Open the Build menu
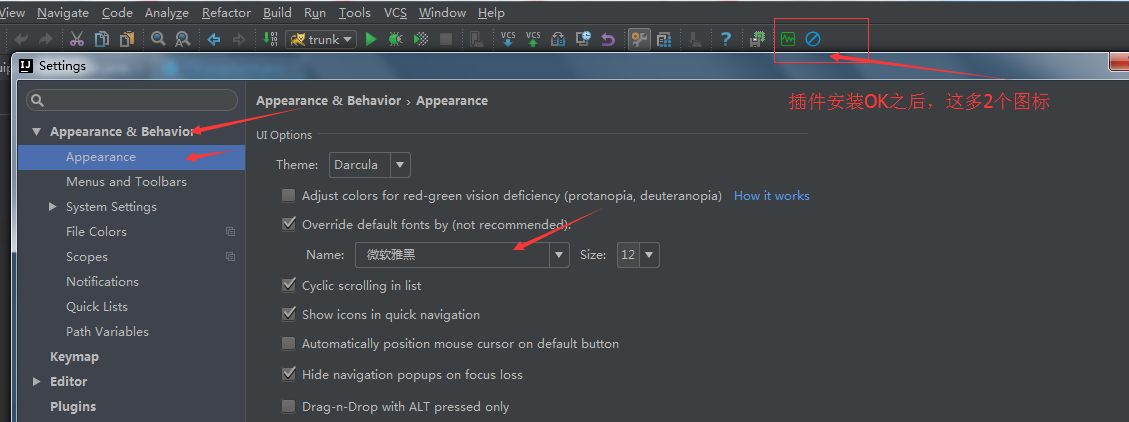 pos(277,13)
